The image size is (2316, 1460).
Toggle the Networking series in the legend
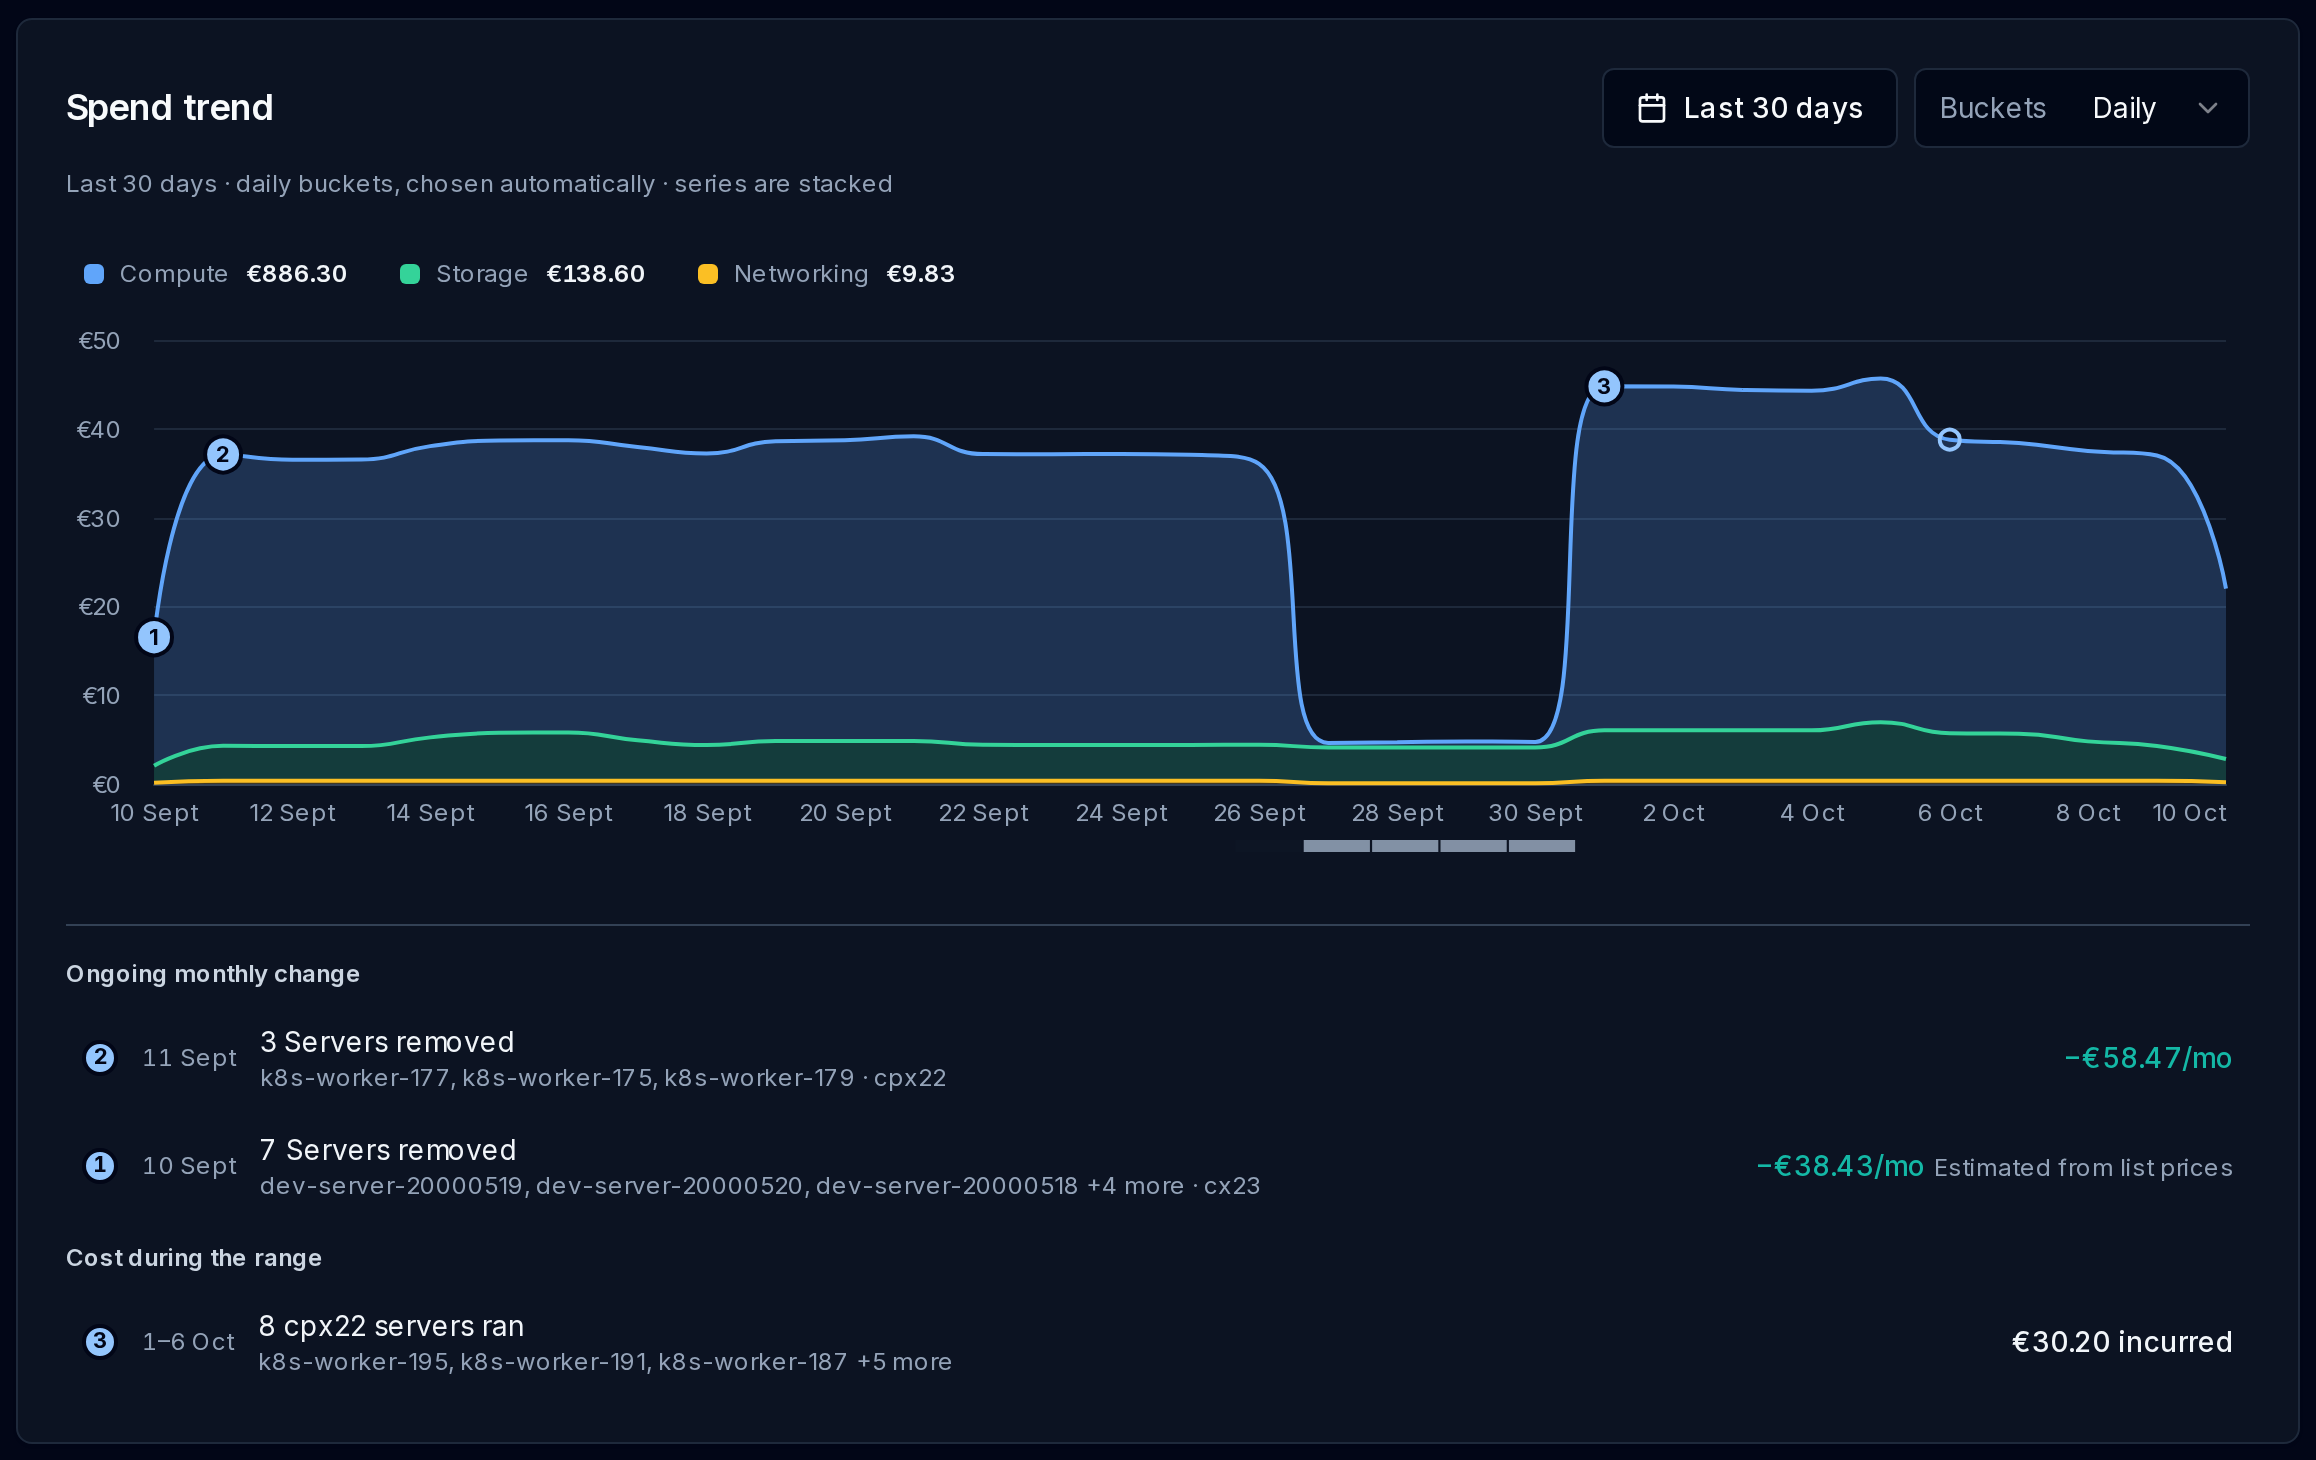(x=826, y=274)
